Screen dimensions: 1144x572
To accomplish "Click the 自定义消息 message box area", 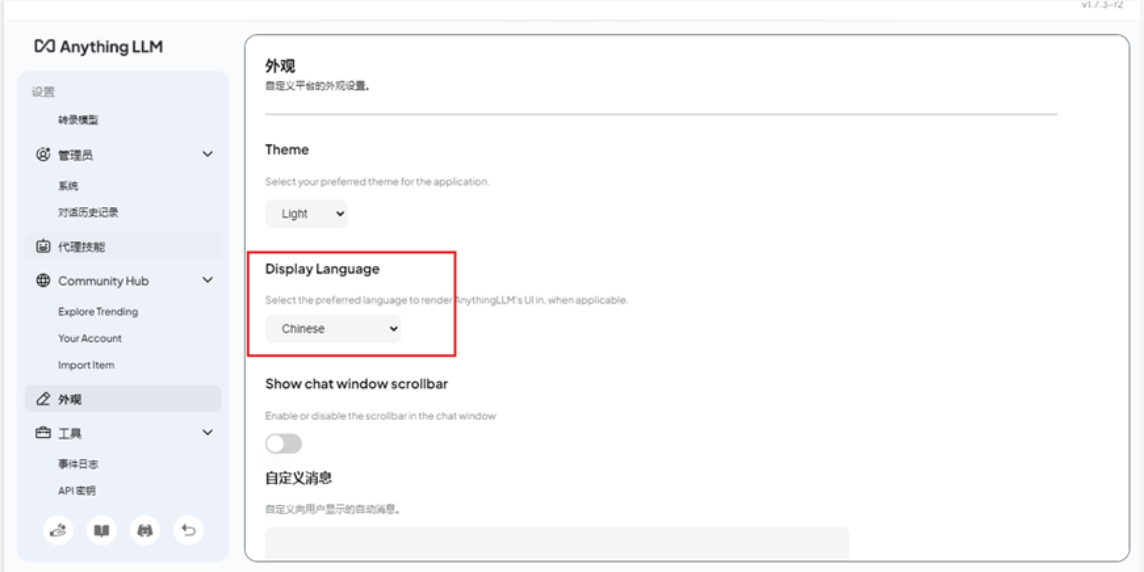I will point(557,544).
